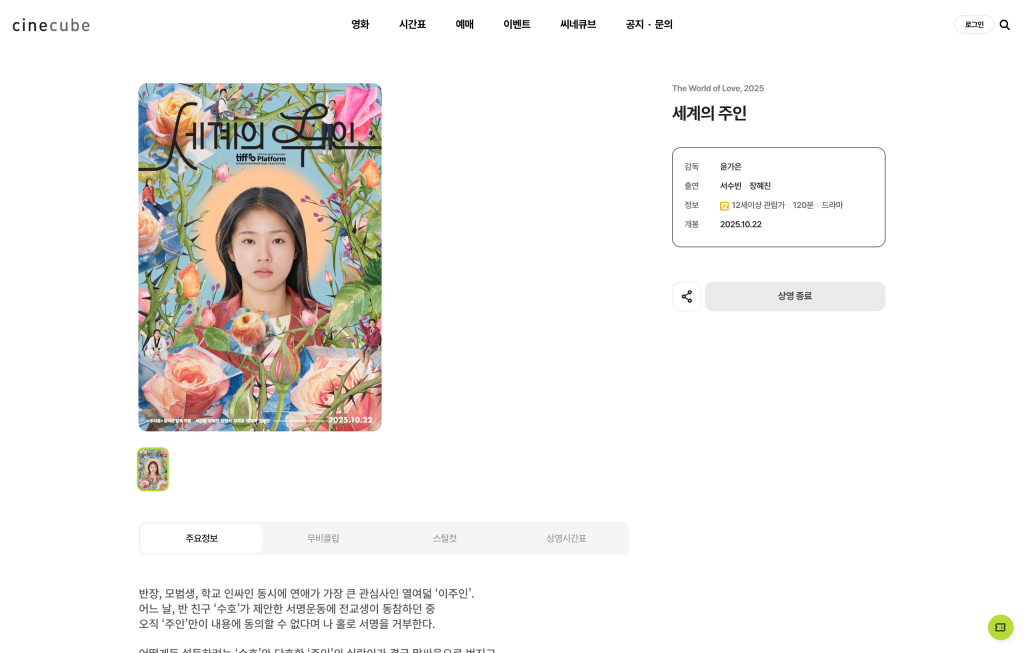Image resolution: width=1024 pixels, height=653 pixels.
Task: Click the 상영 종료 button
Action: coord(795,296)
